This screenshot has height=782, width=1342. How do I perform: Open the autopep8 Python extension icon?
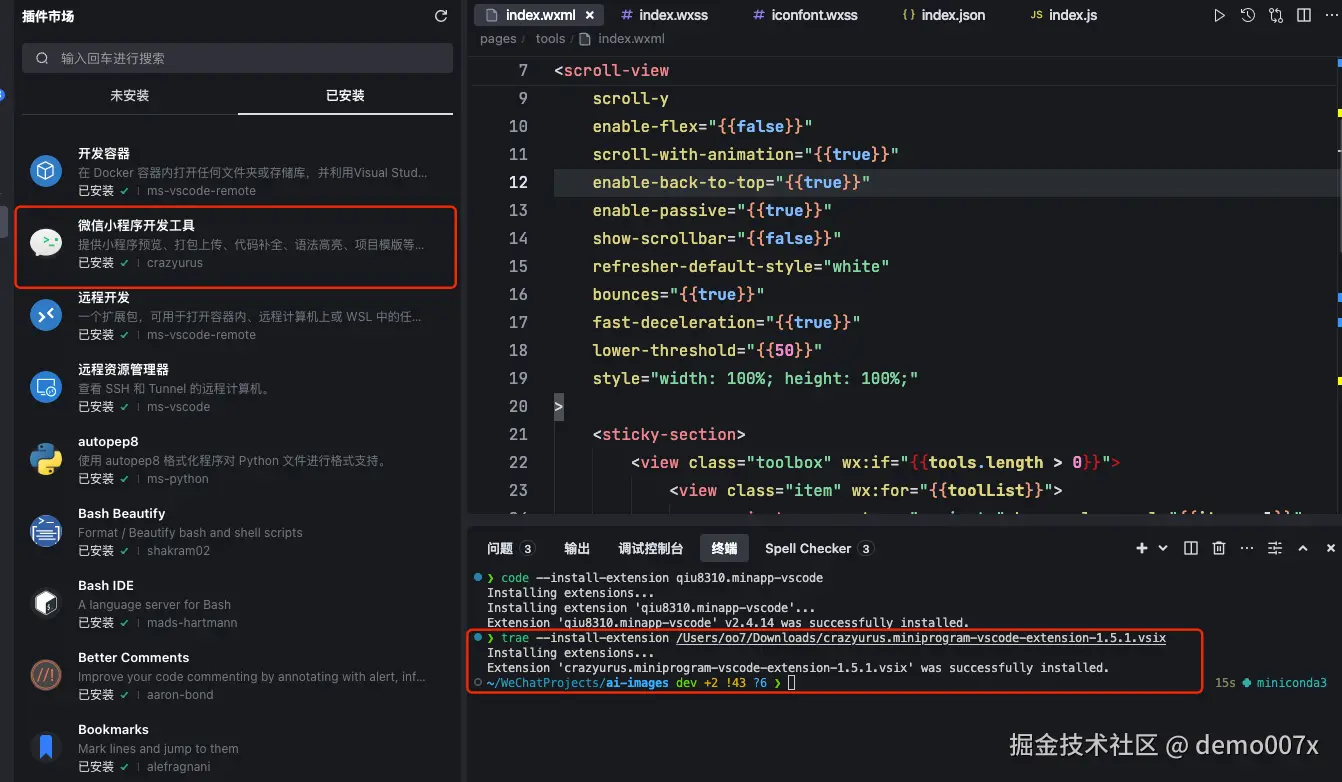point(45,460)
